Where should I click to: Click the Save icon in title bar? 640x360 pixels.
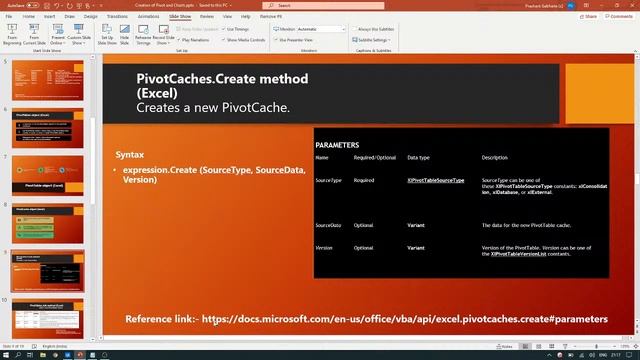[x=47, y=6]
